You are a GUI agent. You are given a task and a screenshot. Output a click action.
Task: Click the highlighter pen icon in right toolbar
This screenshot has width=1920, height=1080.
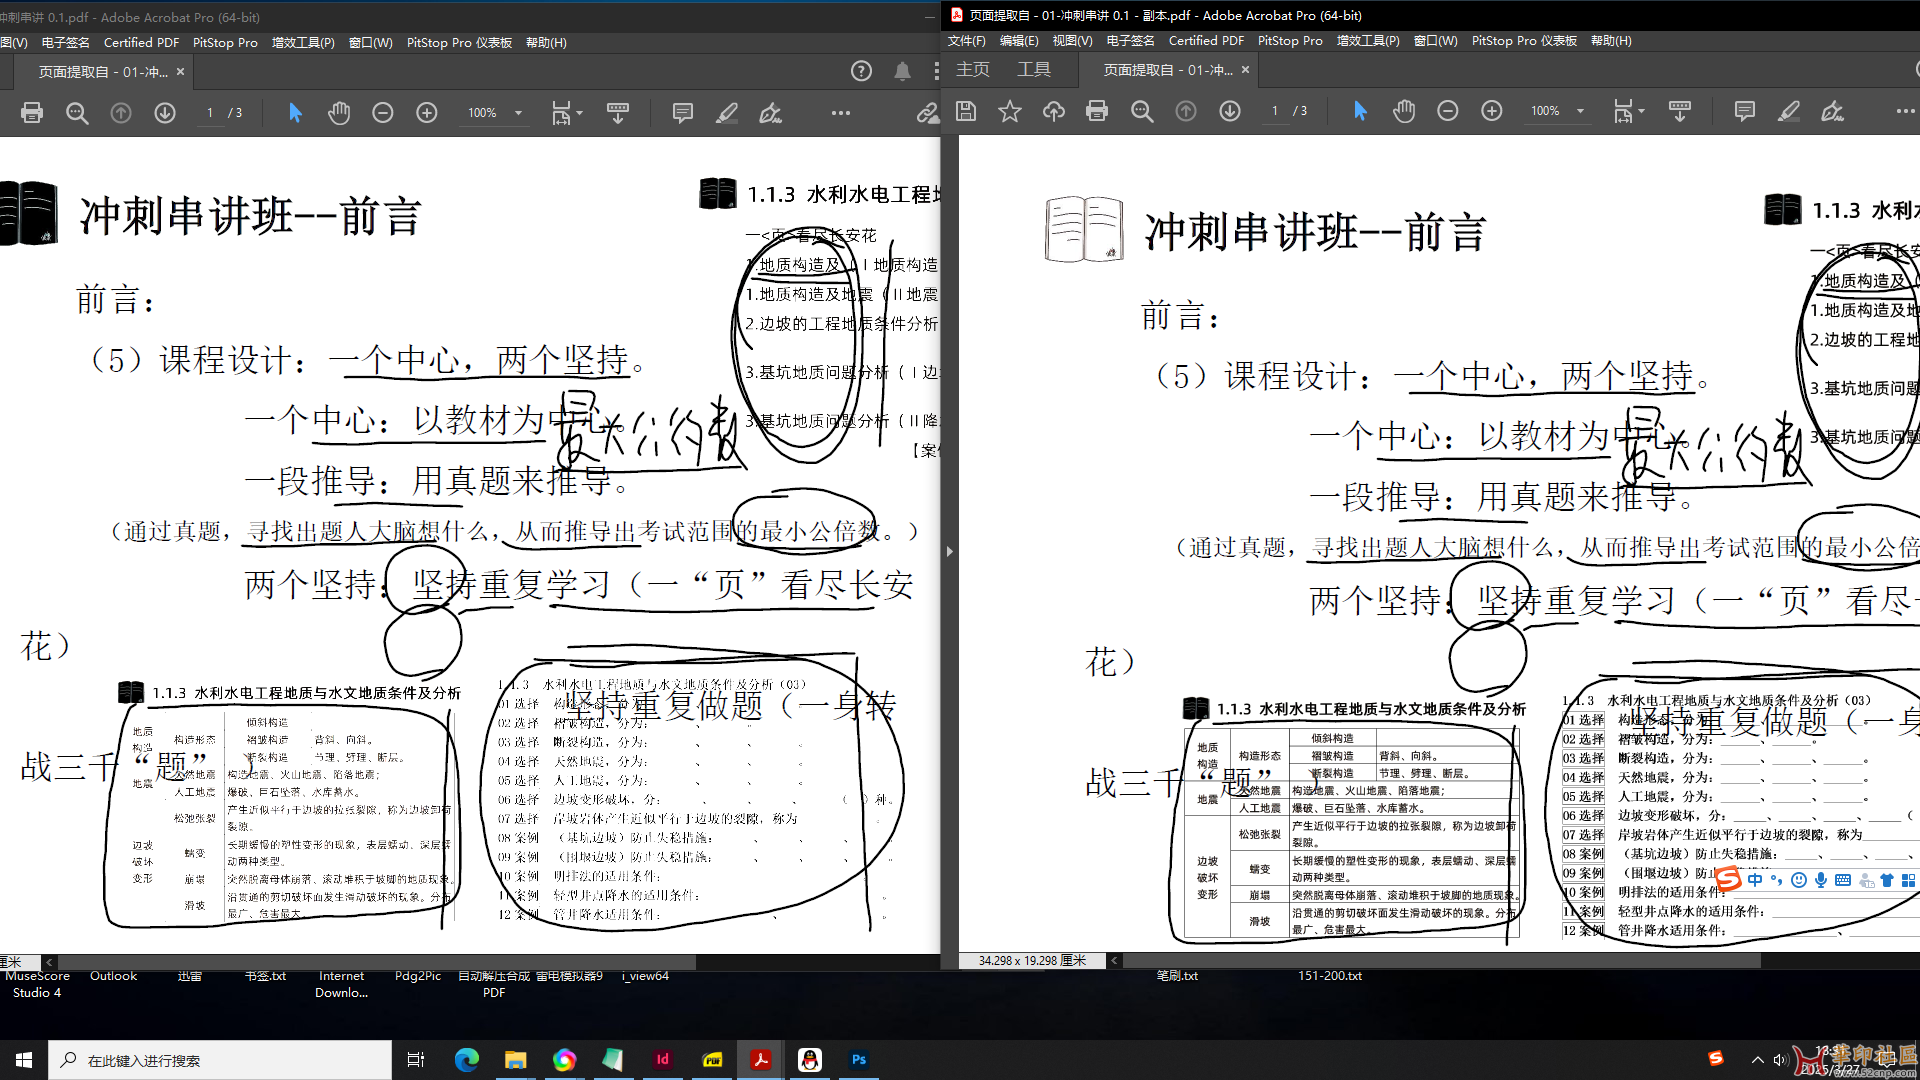1789,111
